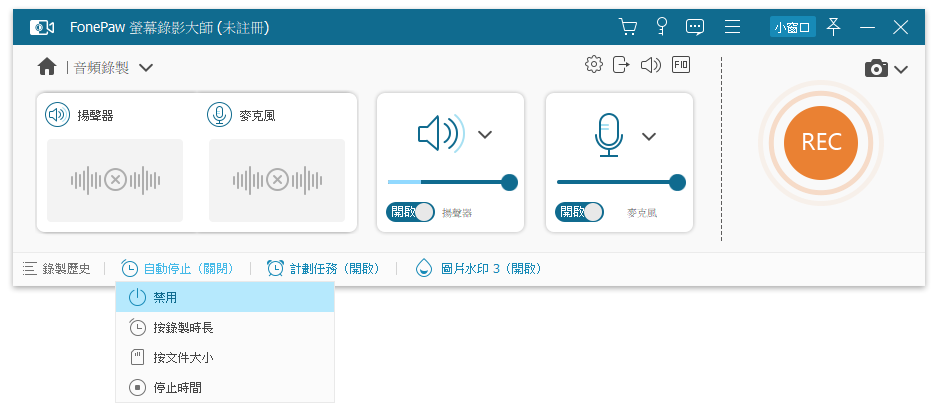The height and width of the screenshot is (414, 938).
Task: Expand the camera screenshot dropdown arrow
Action: click(901, 70)
